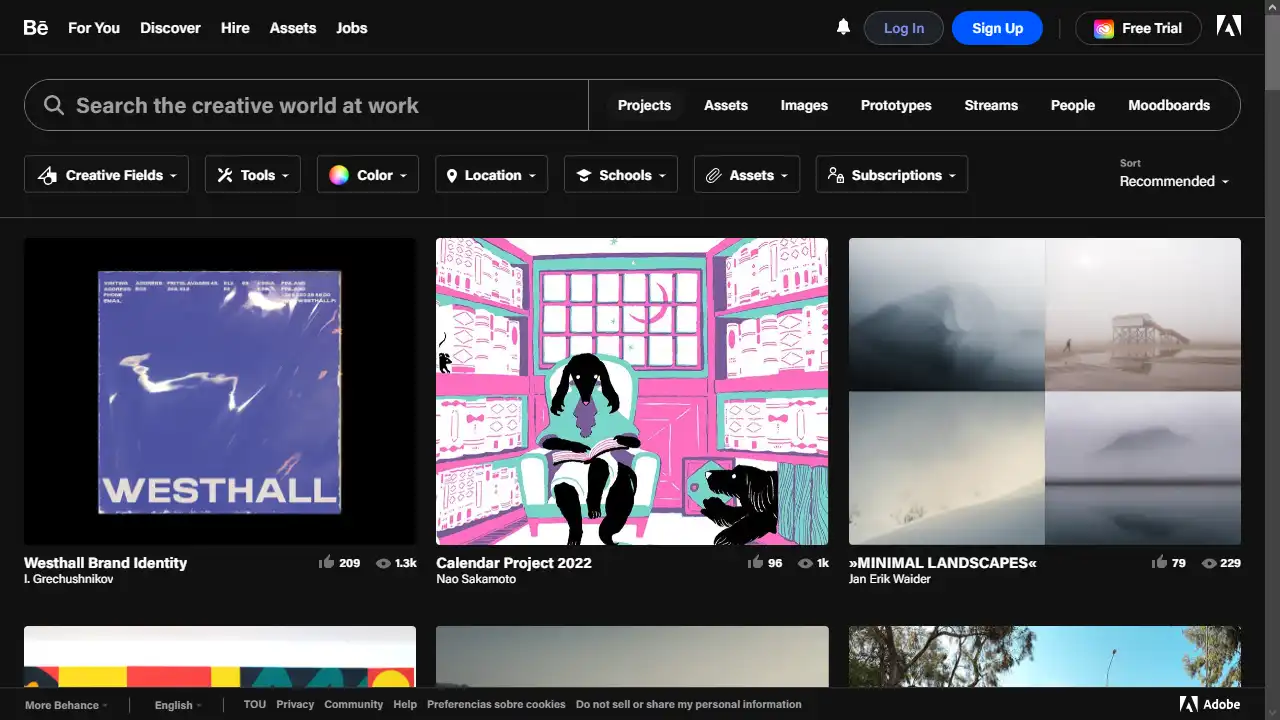Click the search magnifier icon

tap(53, 105)
